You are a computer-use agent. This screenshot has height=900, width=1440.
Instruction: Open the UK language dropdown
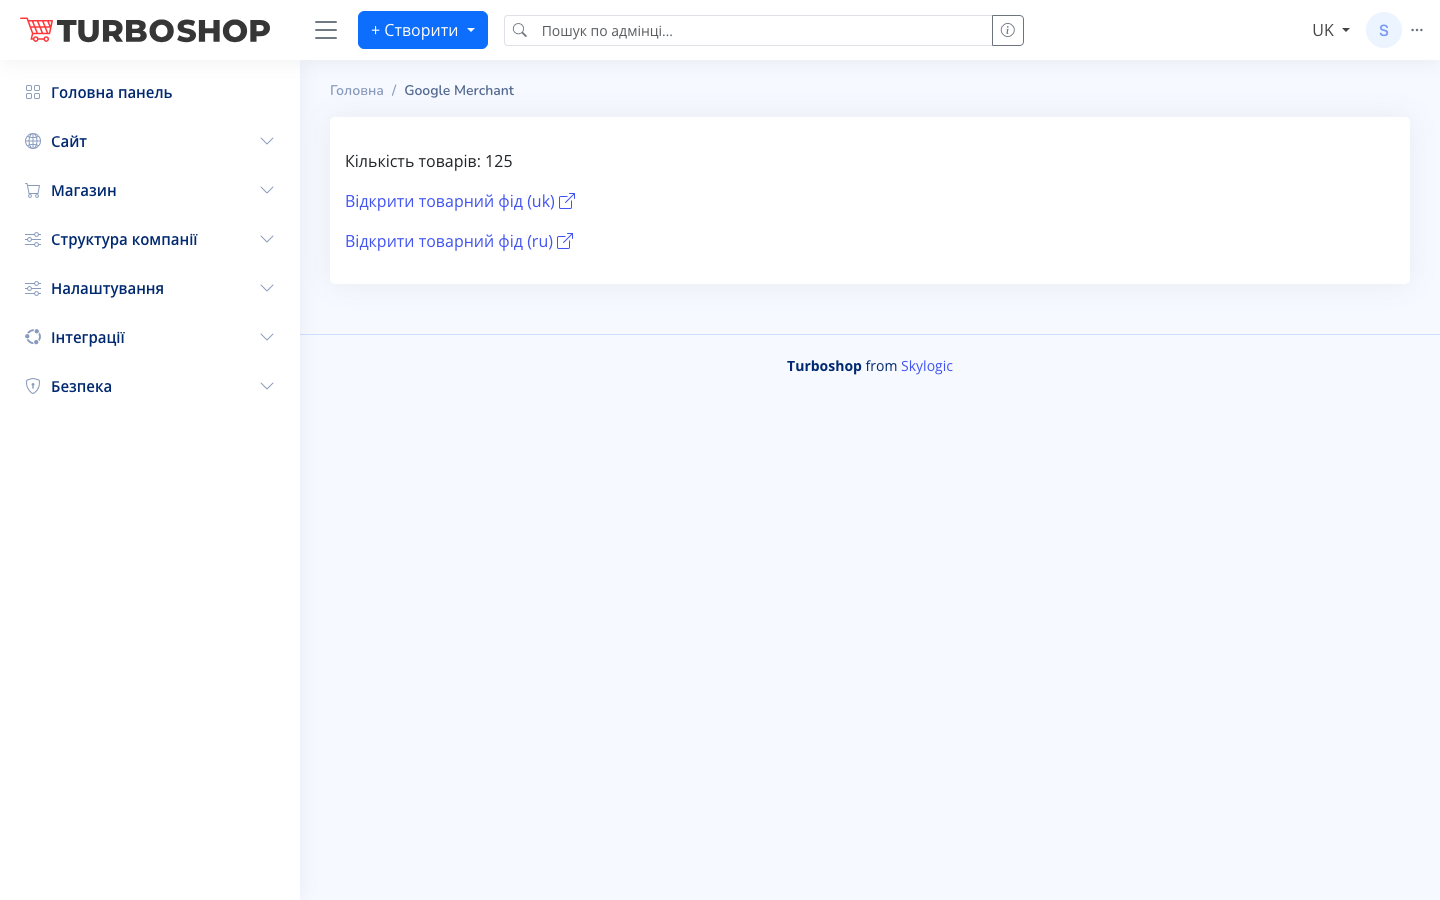(x=1331, y=30)
